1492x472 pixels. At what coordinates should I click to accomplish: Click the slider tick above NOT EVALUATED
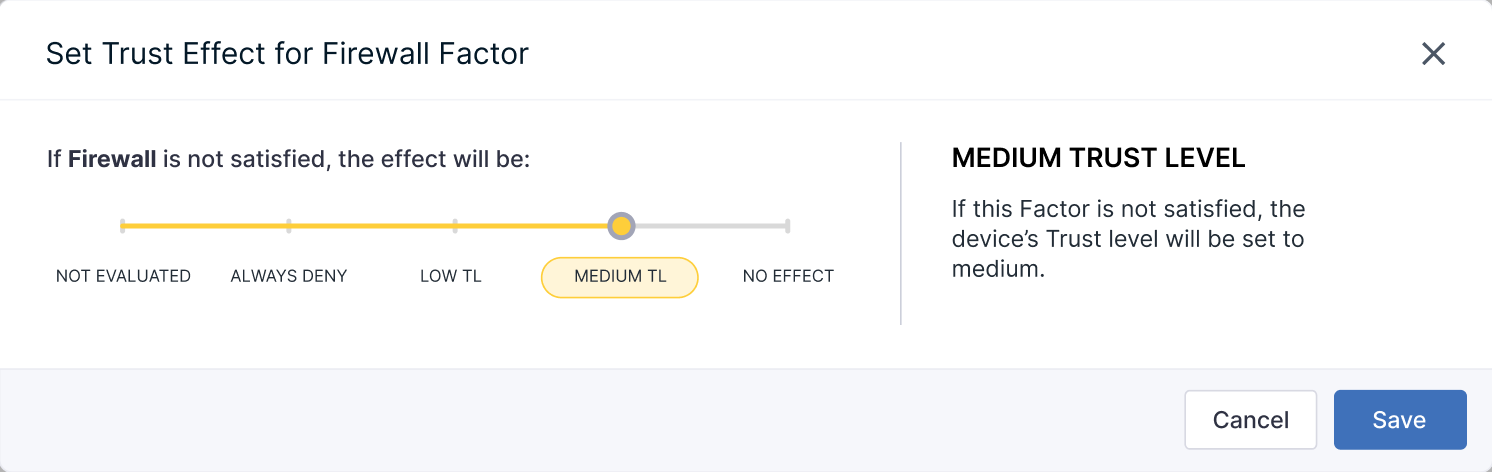tap(122, 226)
